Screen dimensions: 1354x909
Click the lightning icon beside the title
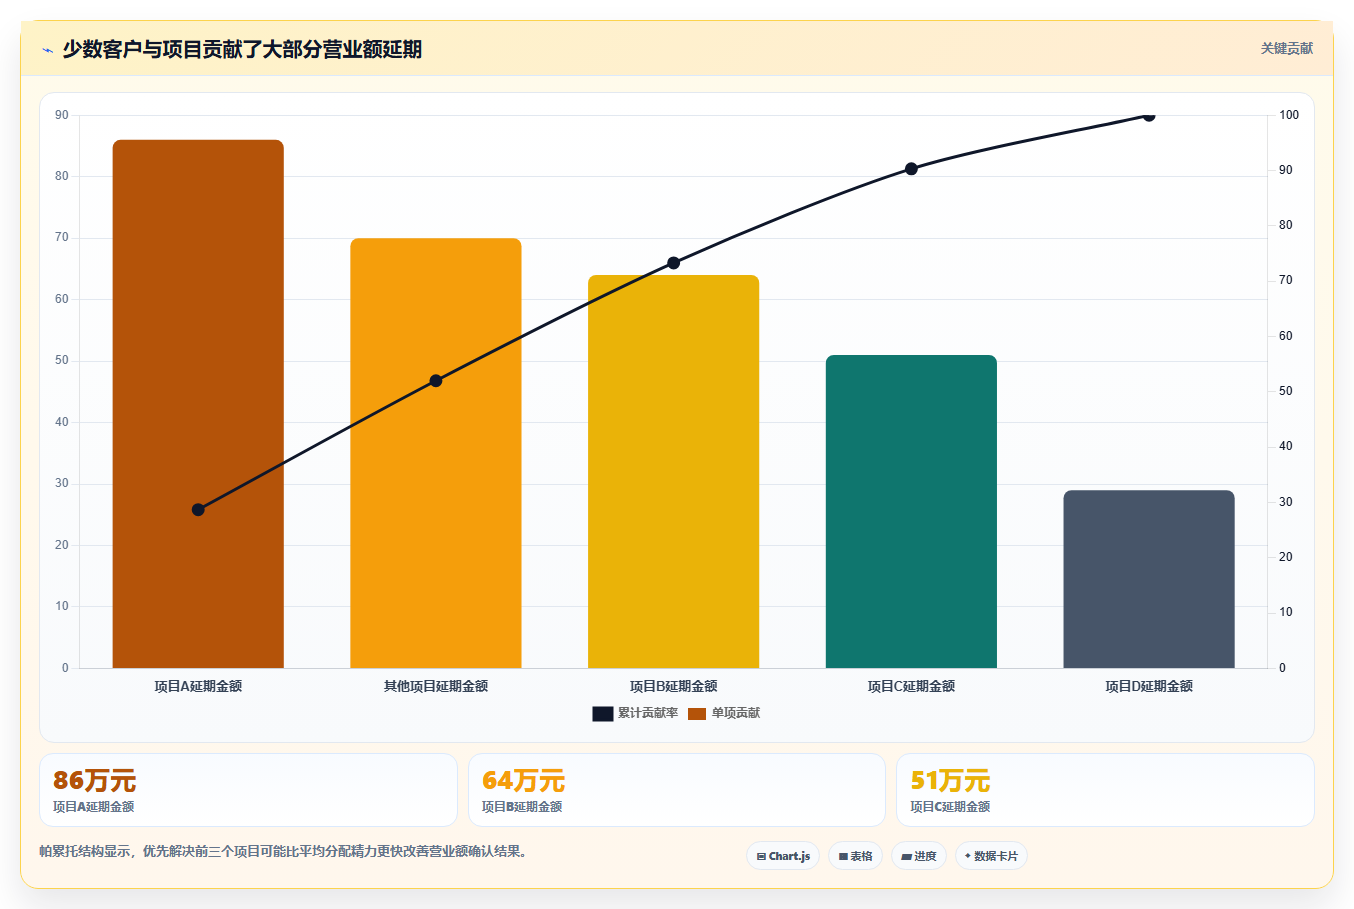(47, 50)
